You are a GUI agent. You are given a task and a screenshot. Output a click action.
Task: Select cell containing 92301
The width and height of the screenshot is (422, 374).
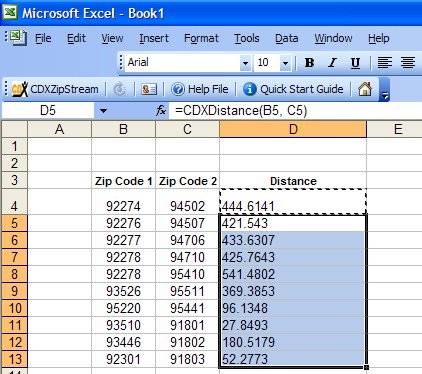(123, 359)
